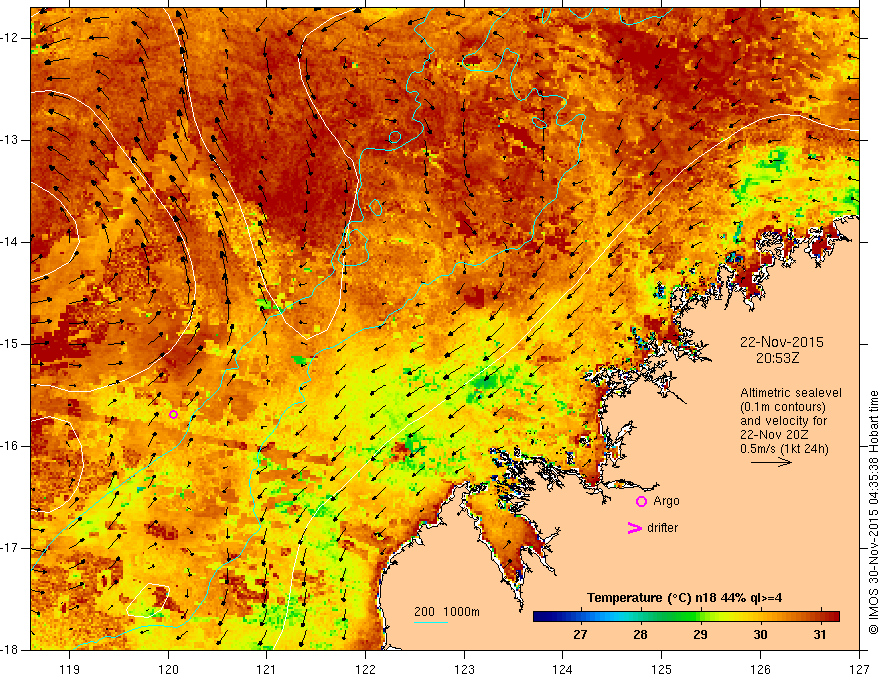Click the velocity scale reference arrow
Screen dimensions: 880x680
pyautogui.click(x=771, y=462)
